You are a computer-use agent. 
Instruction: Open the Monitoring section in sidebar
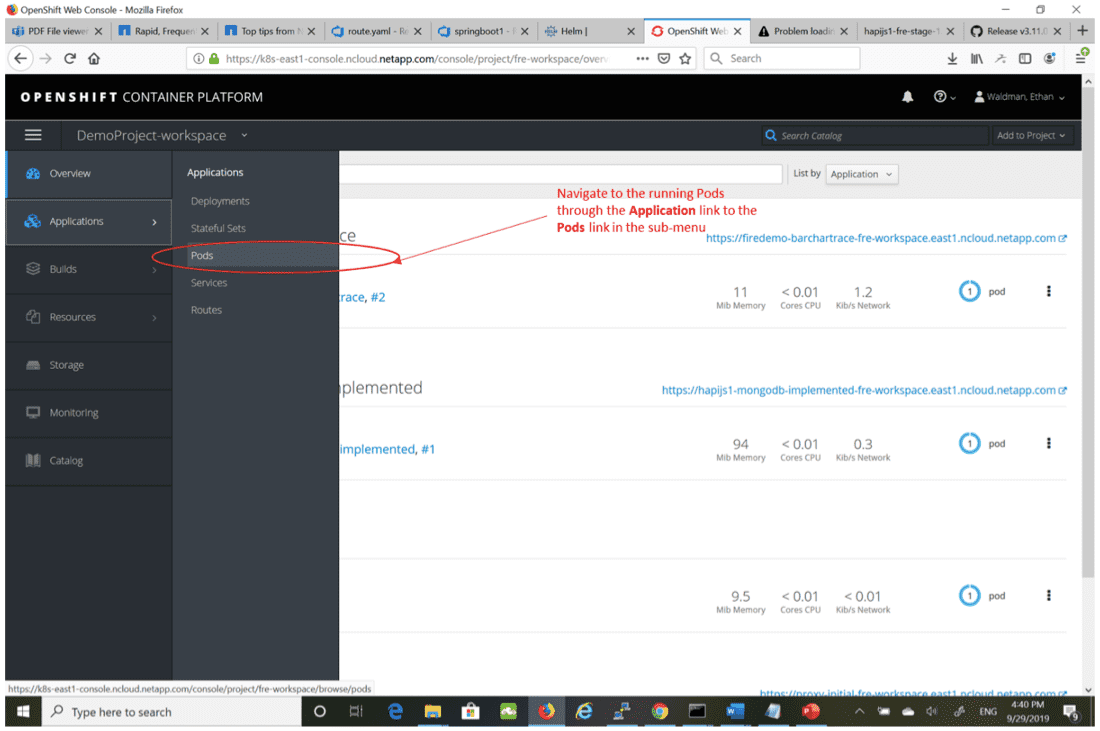pyautogui.click(x=74, y=412)
